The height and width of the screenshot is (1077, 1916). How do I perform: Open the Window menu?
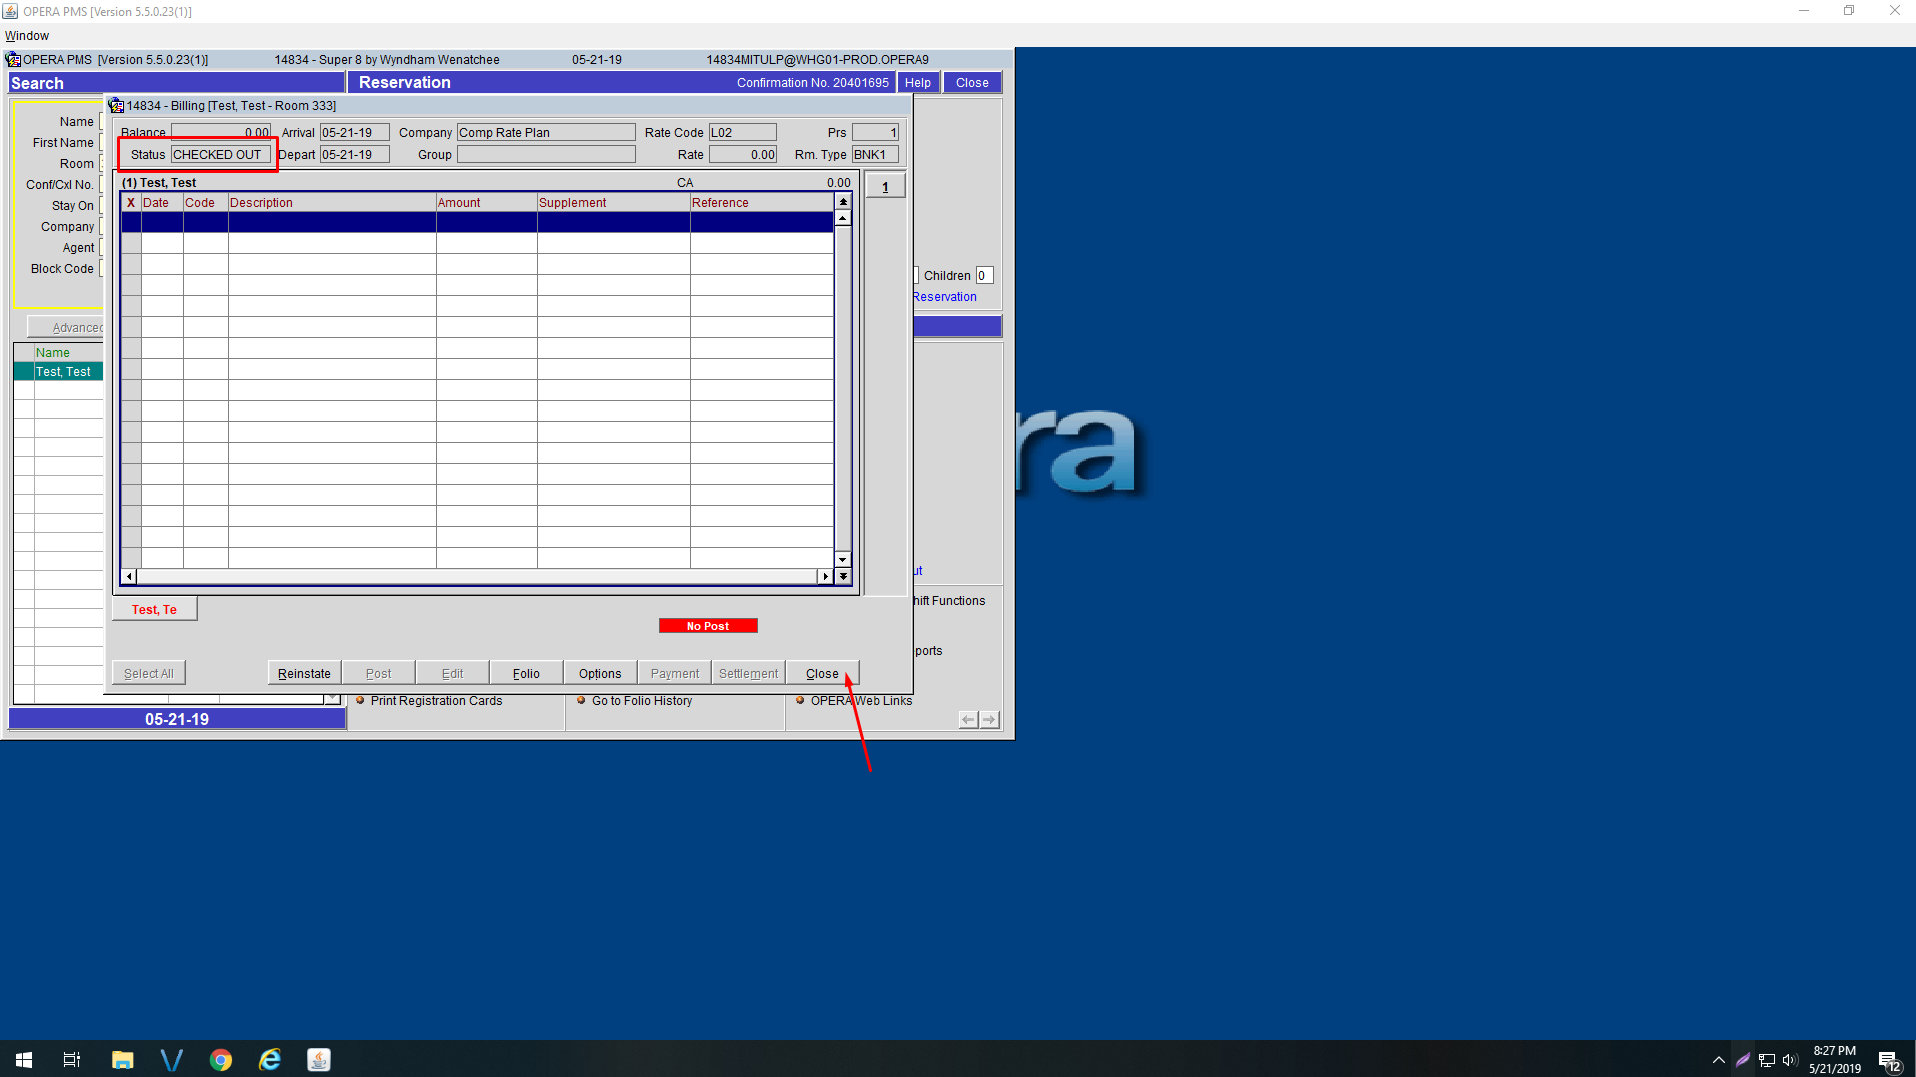click(x=27, y=36)
